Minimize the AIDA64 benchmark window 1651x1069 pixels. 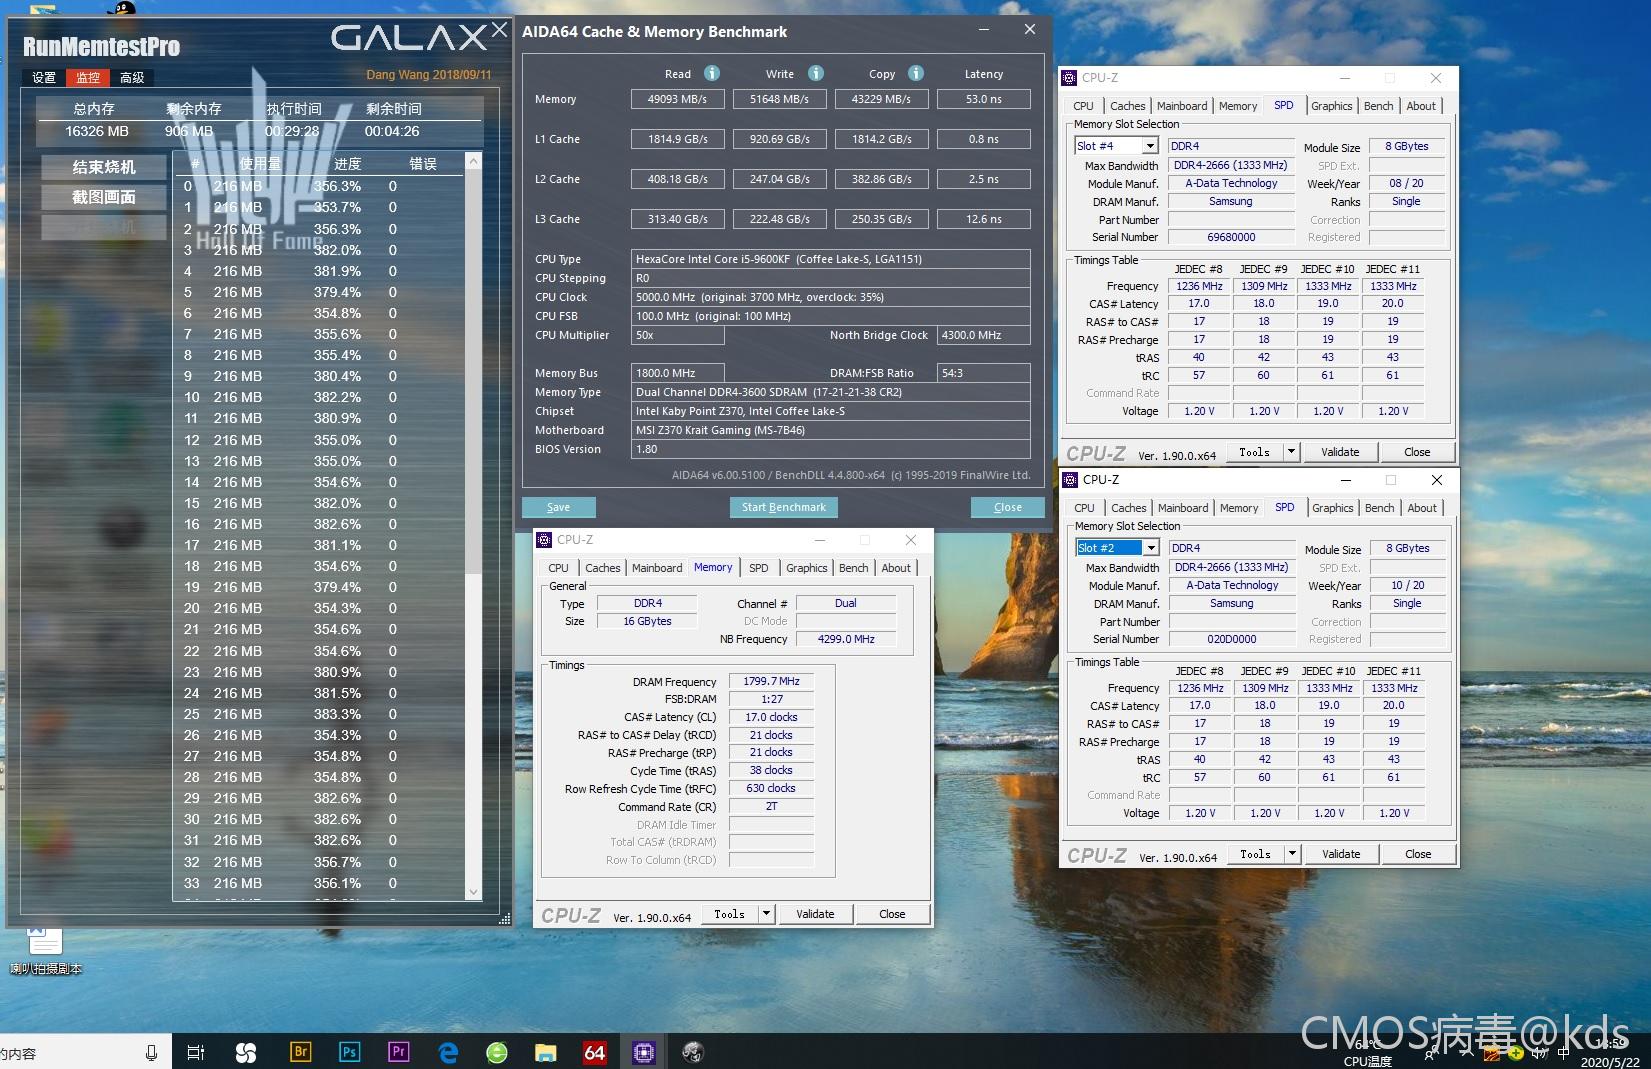[x=986, y=30]
